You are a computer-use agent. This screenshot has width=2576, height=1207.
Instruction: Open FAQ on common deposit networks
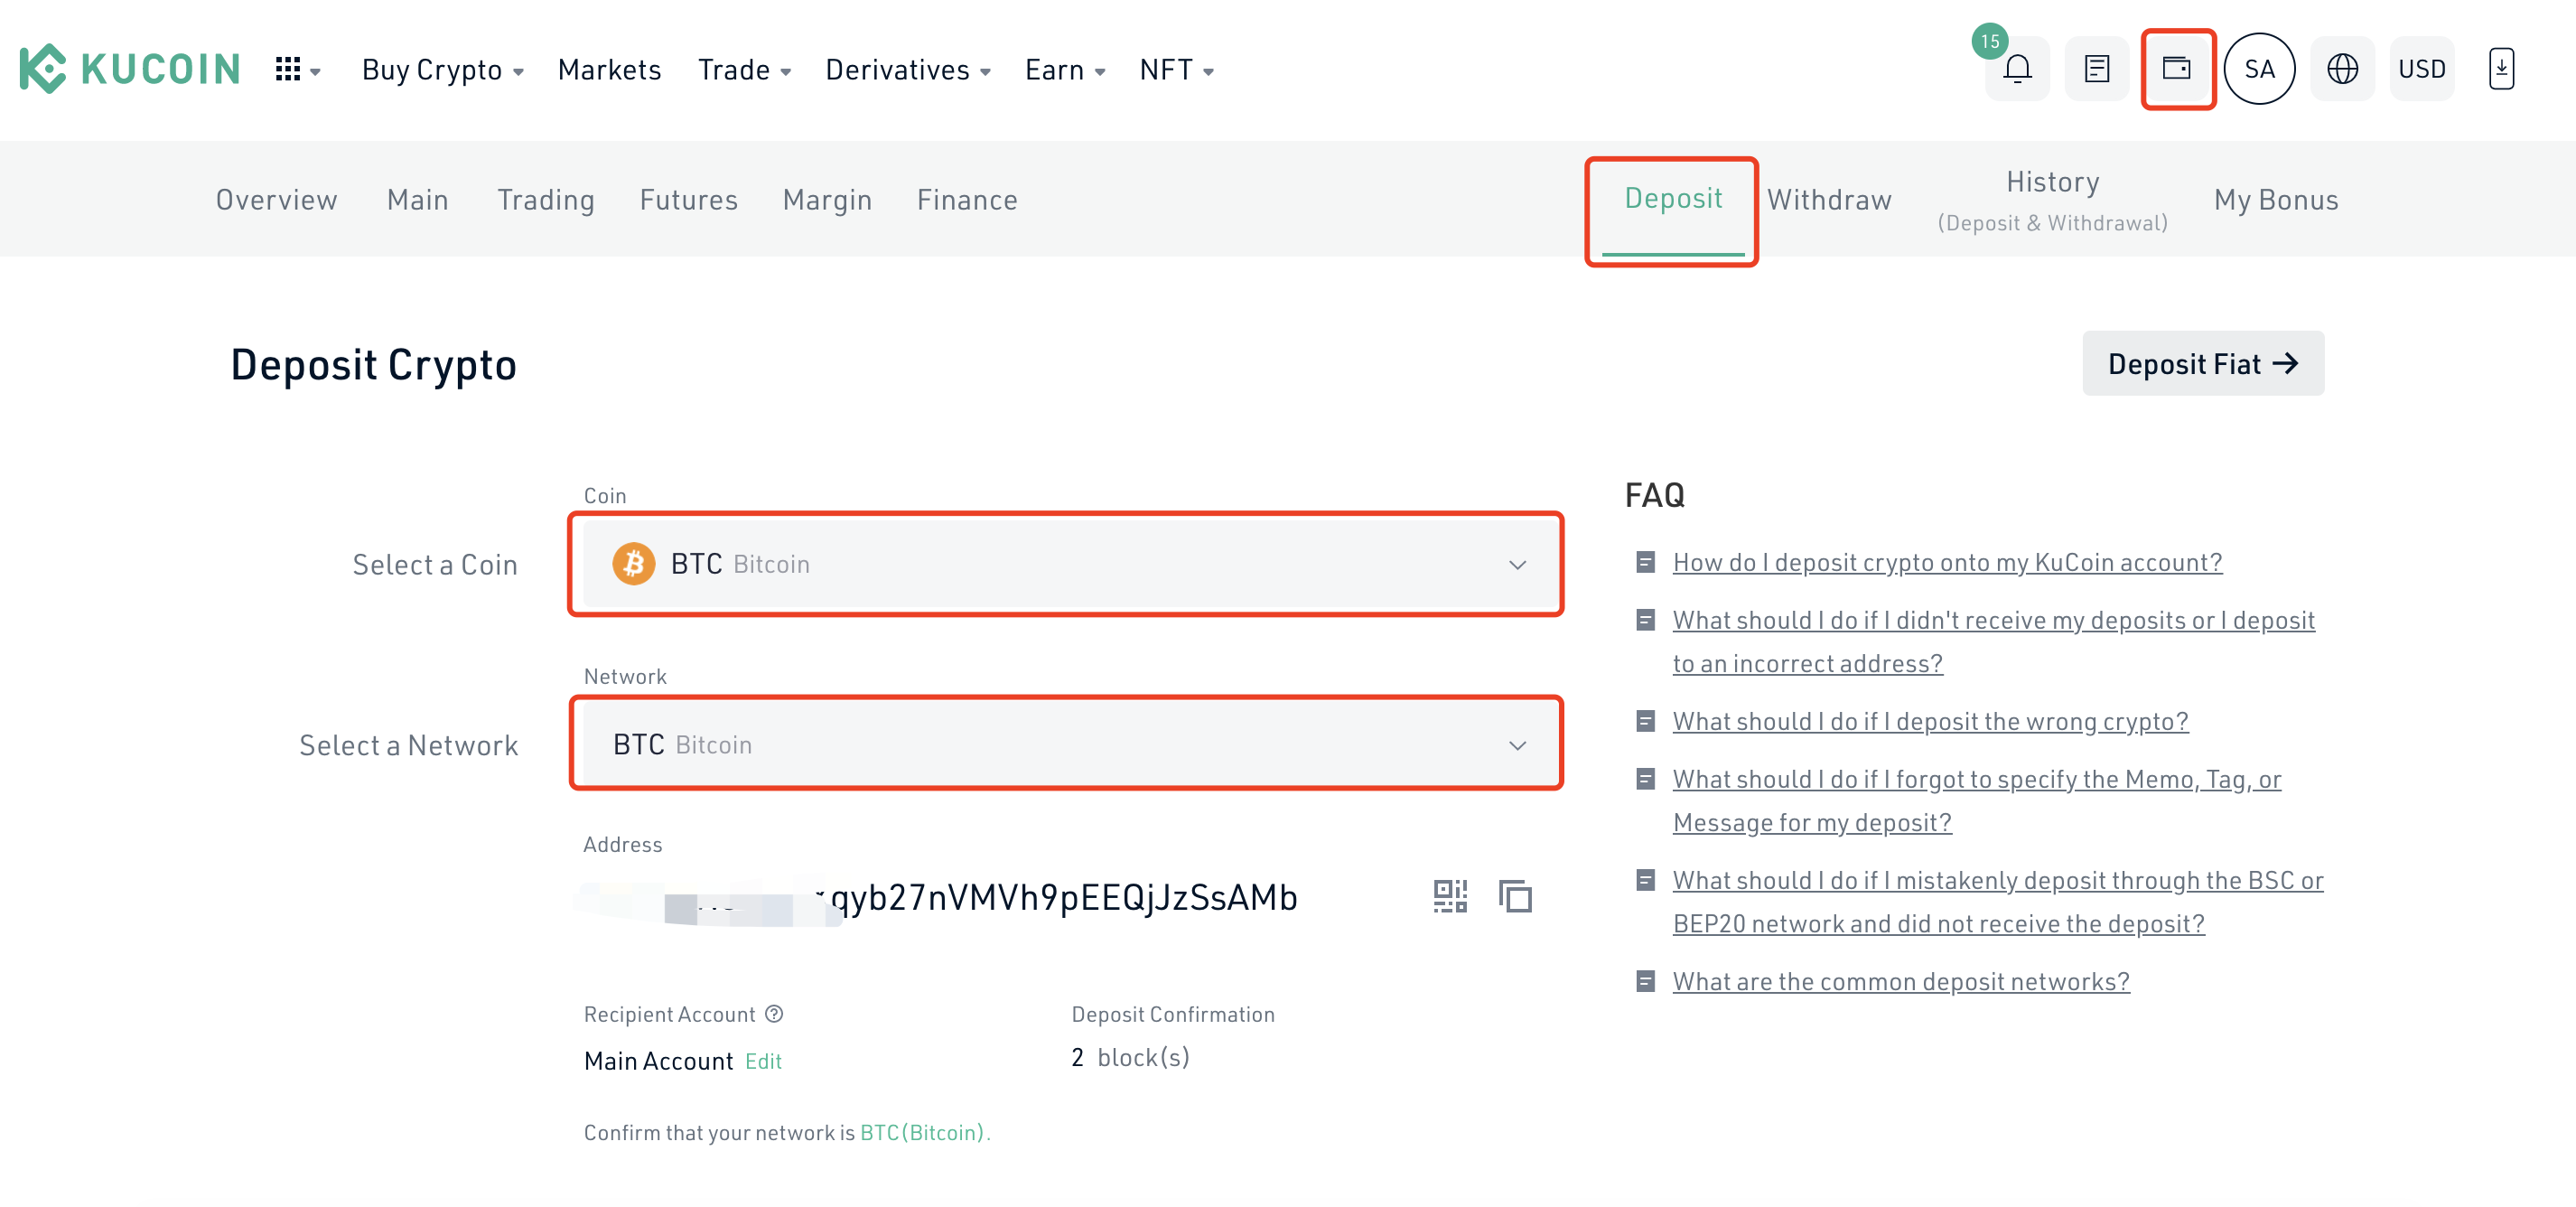pyautogui.click(x=1900, y=980)
